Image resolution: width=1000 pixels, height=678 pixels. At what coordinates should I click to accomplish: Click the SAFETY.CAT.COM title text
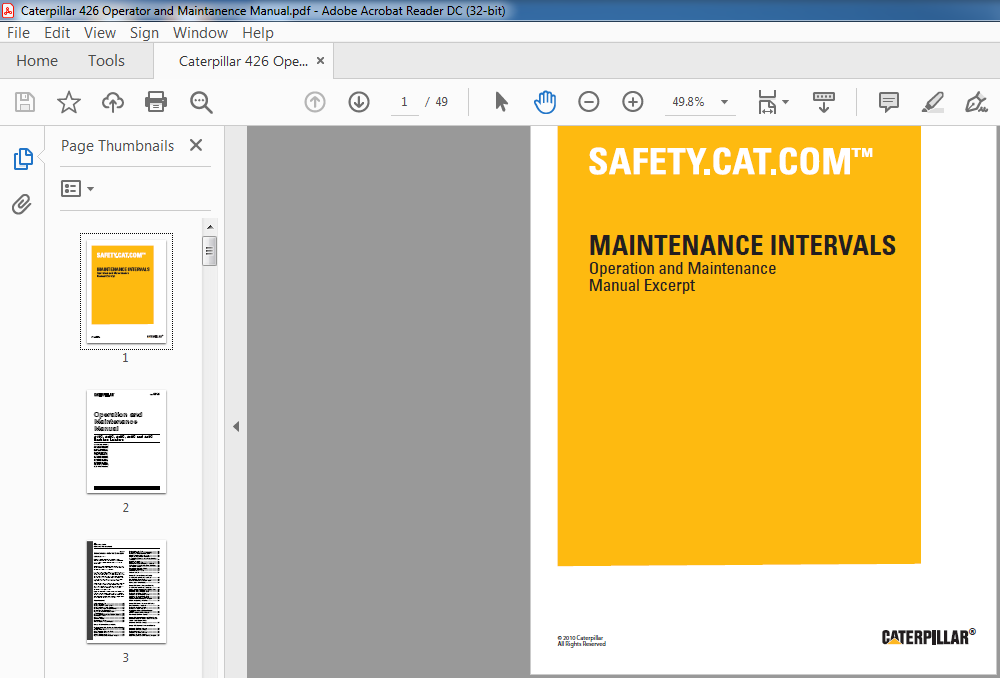tap(731, 161)
